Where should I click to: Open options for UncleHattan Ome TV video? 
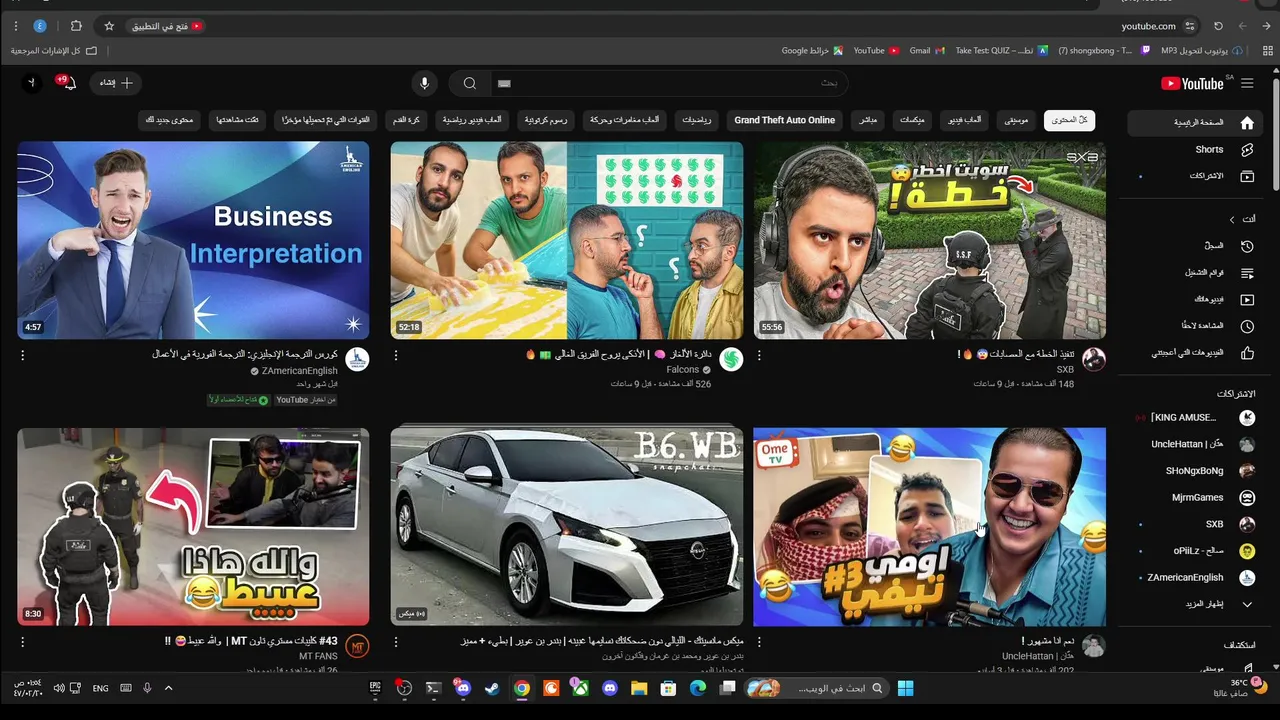pos(759,642)
